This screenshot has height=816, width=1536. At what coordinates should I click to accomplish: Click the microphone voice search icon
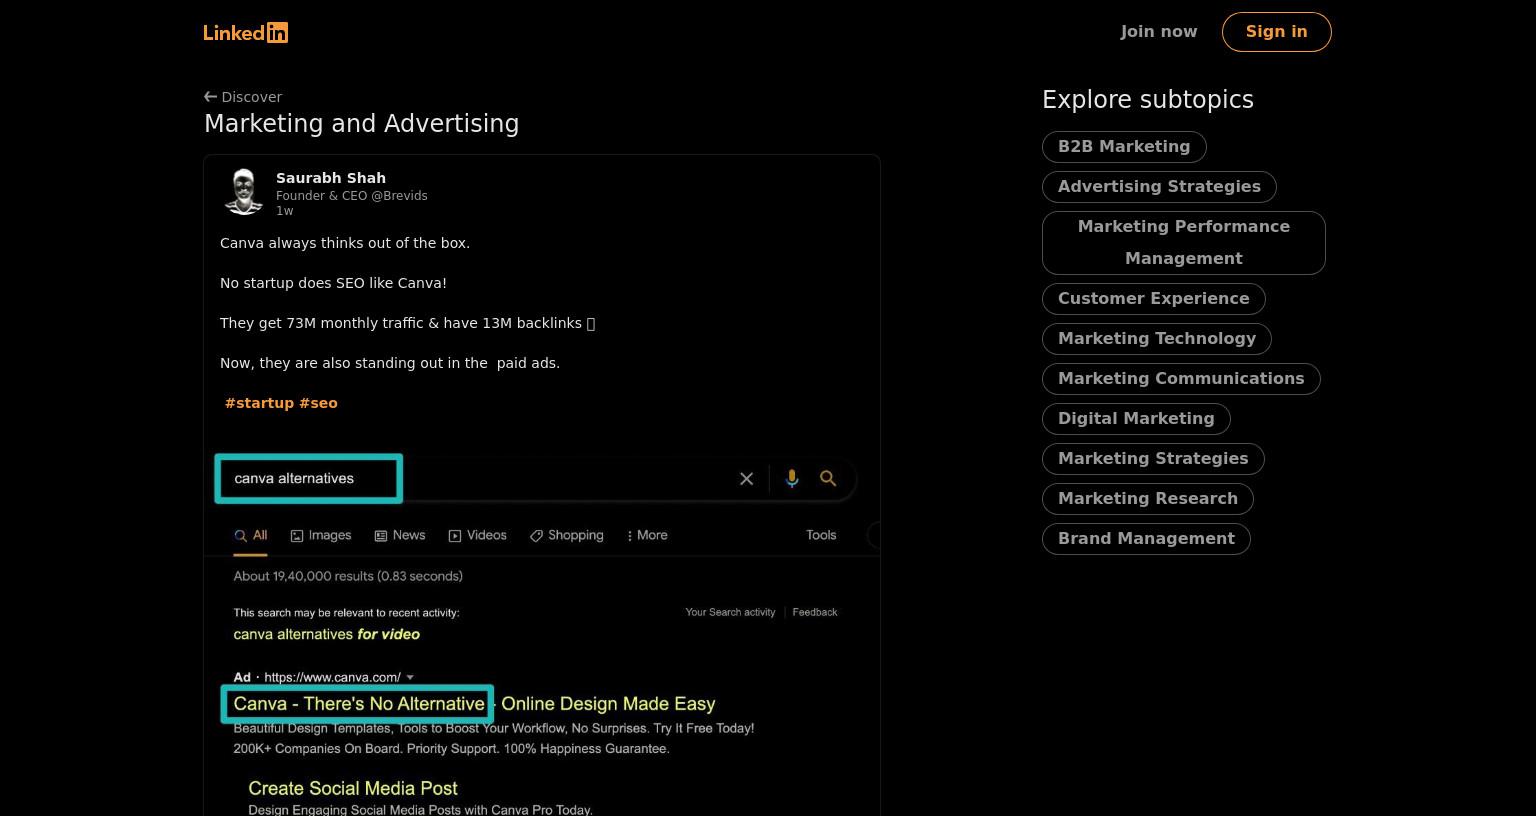pos(792,479)
